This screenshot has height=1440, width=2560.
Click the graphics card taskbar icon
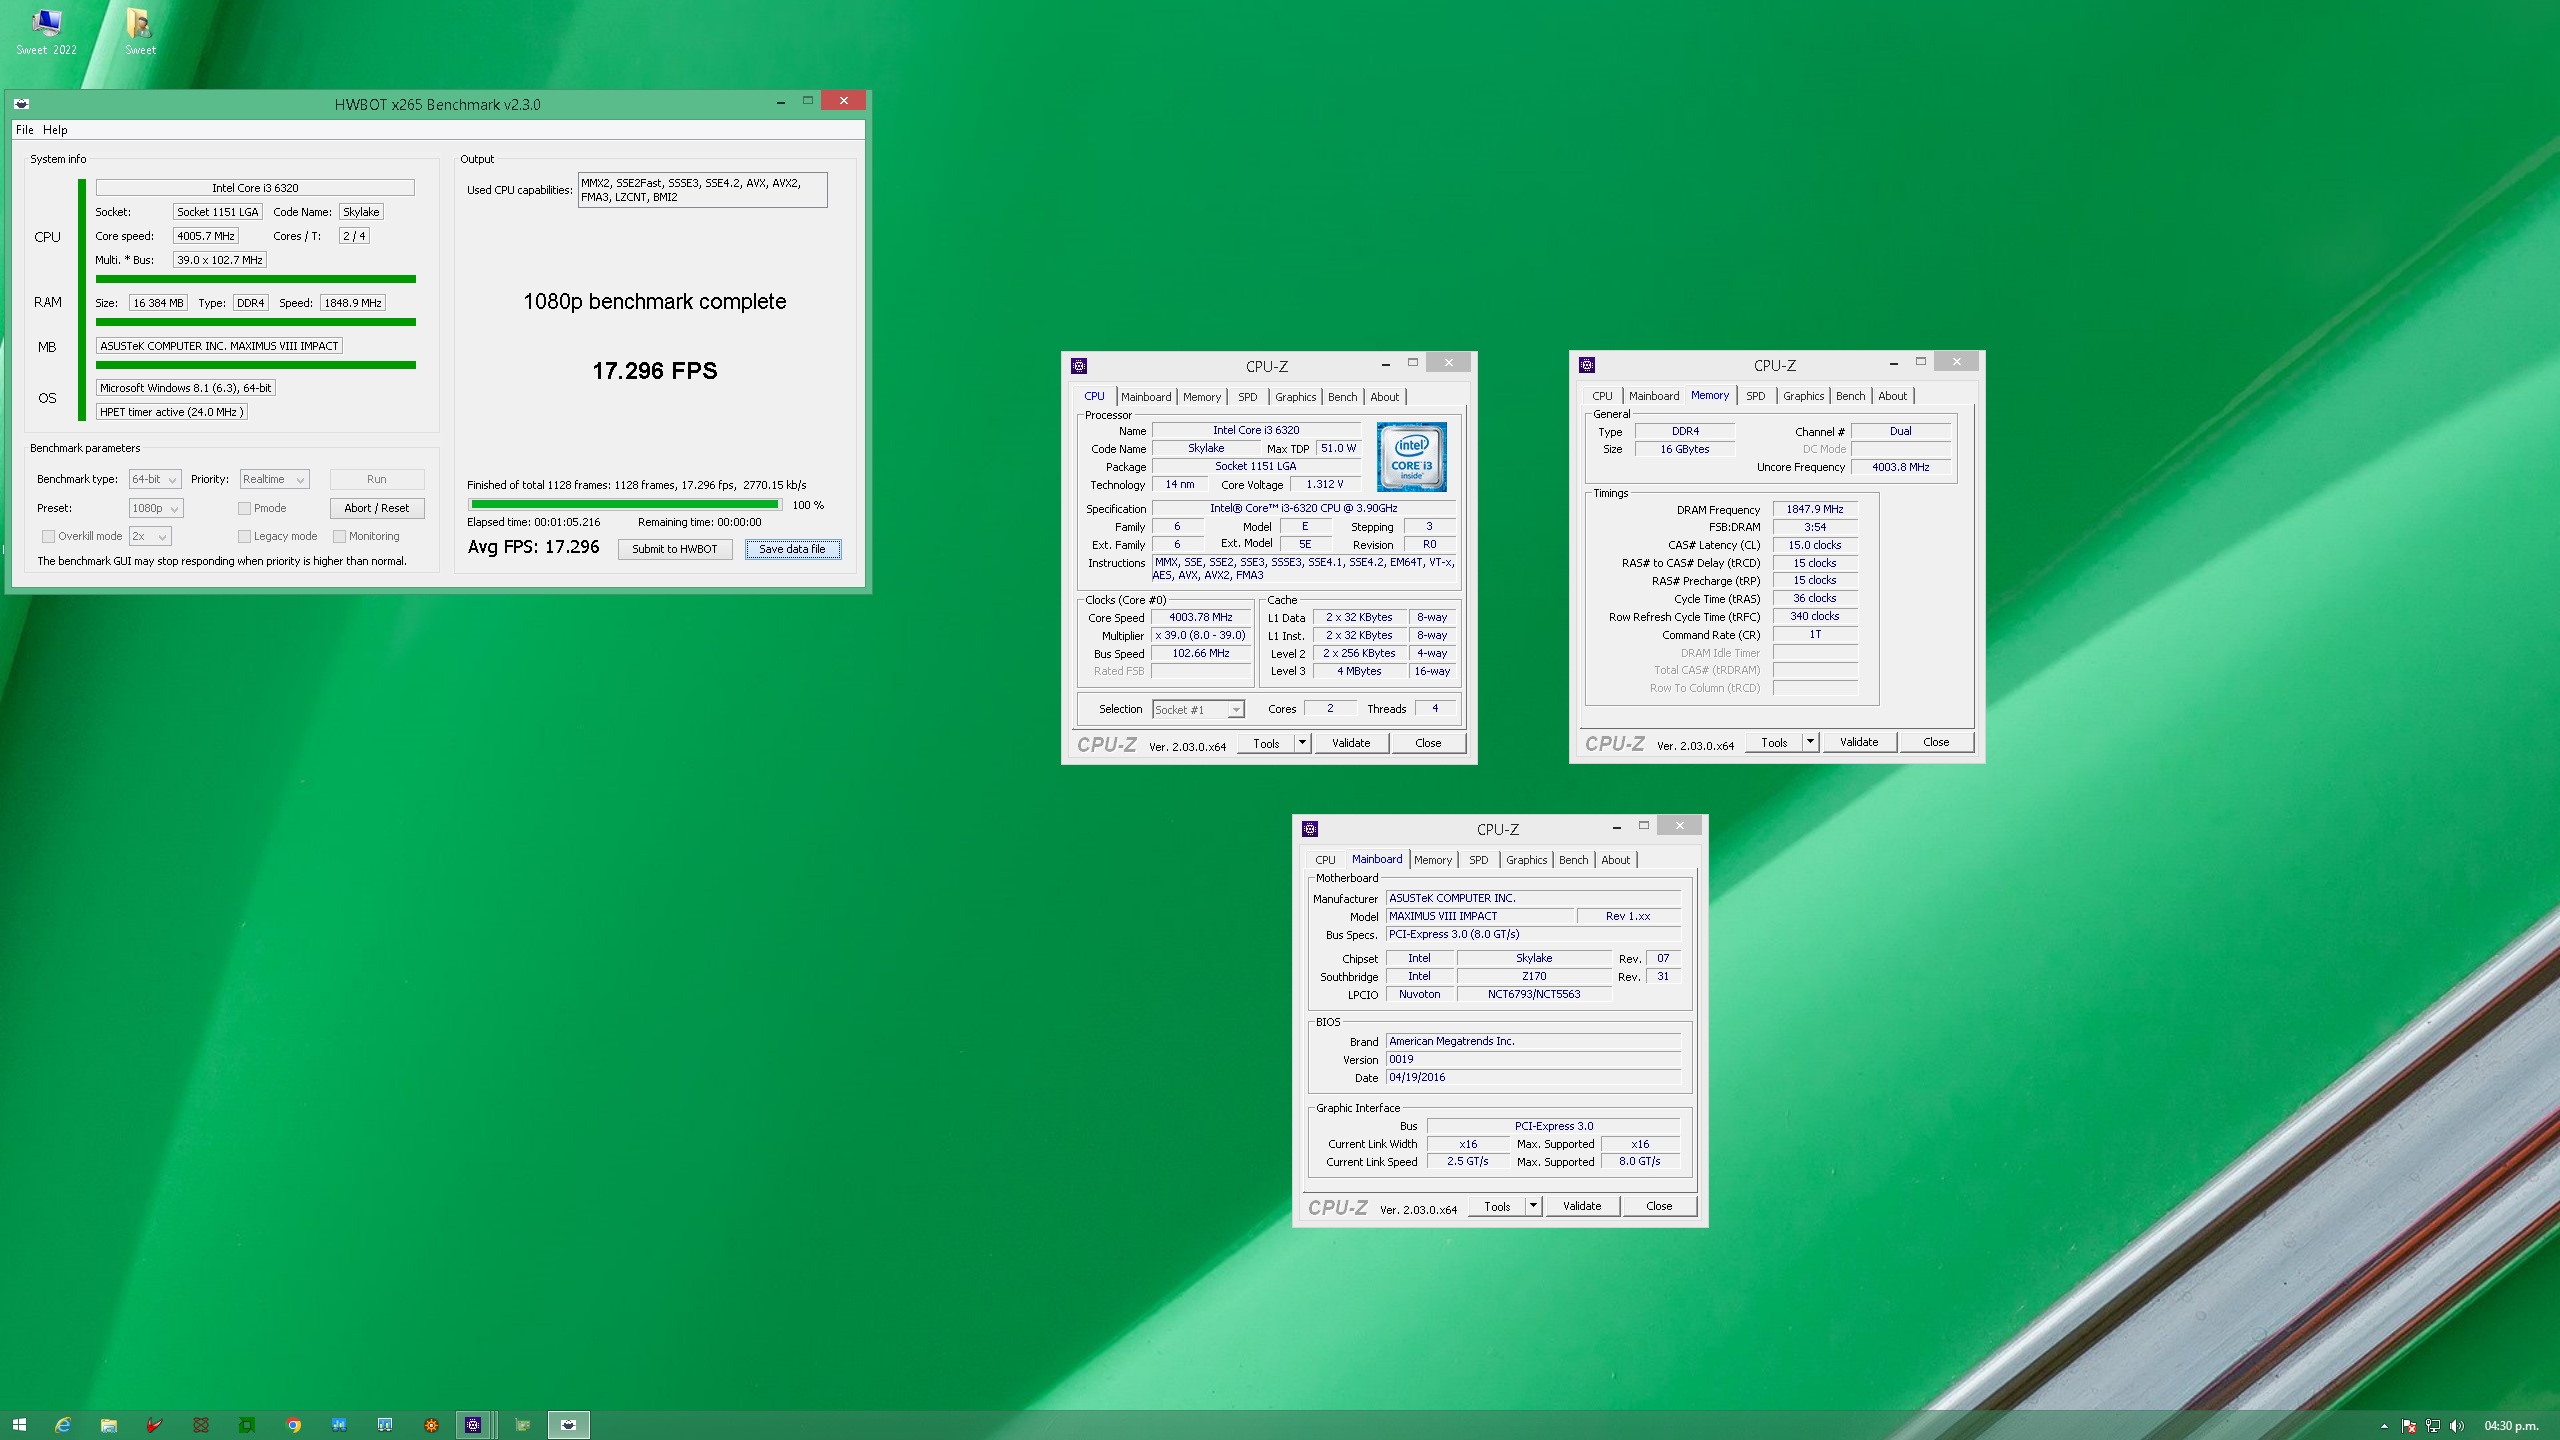click(x=522, y=1425)
